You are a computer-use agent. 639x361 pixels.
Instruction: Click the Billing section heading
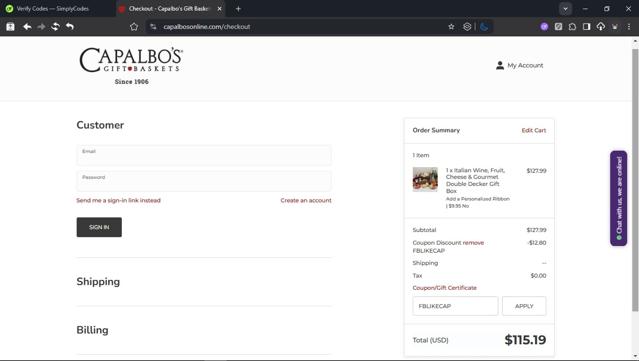pyautogui.click(x=93, y=330)
